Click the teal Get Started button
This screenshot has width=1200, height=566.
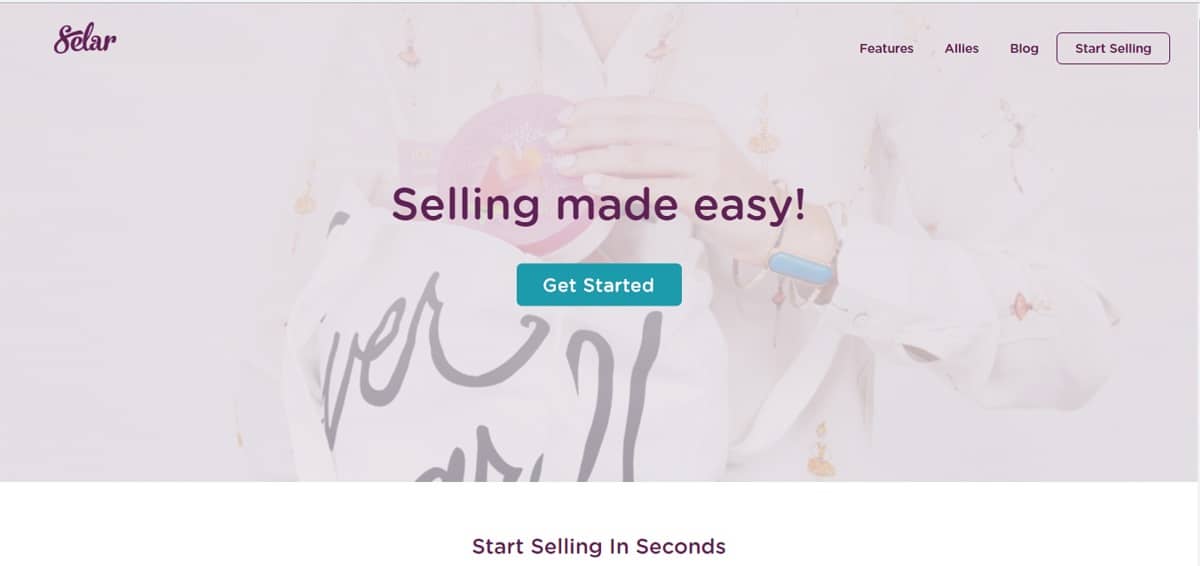(599, 285)
